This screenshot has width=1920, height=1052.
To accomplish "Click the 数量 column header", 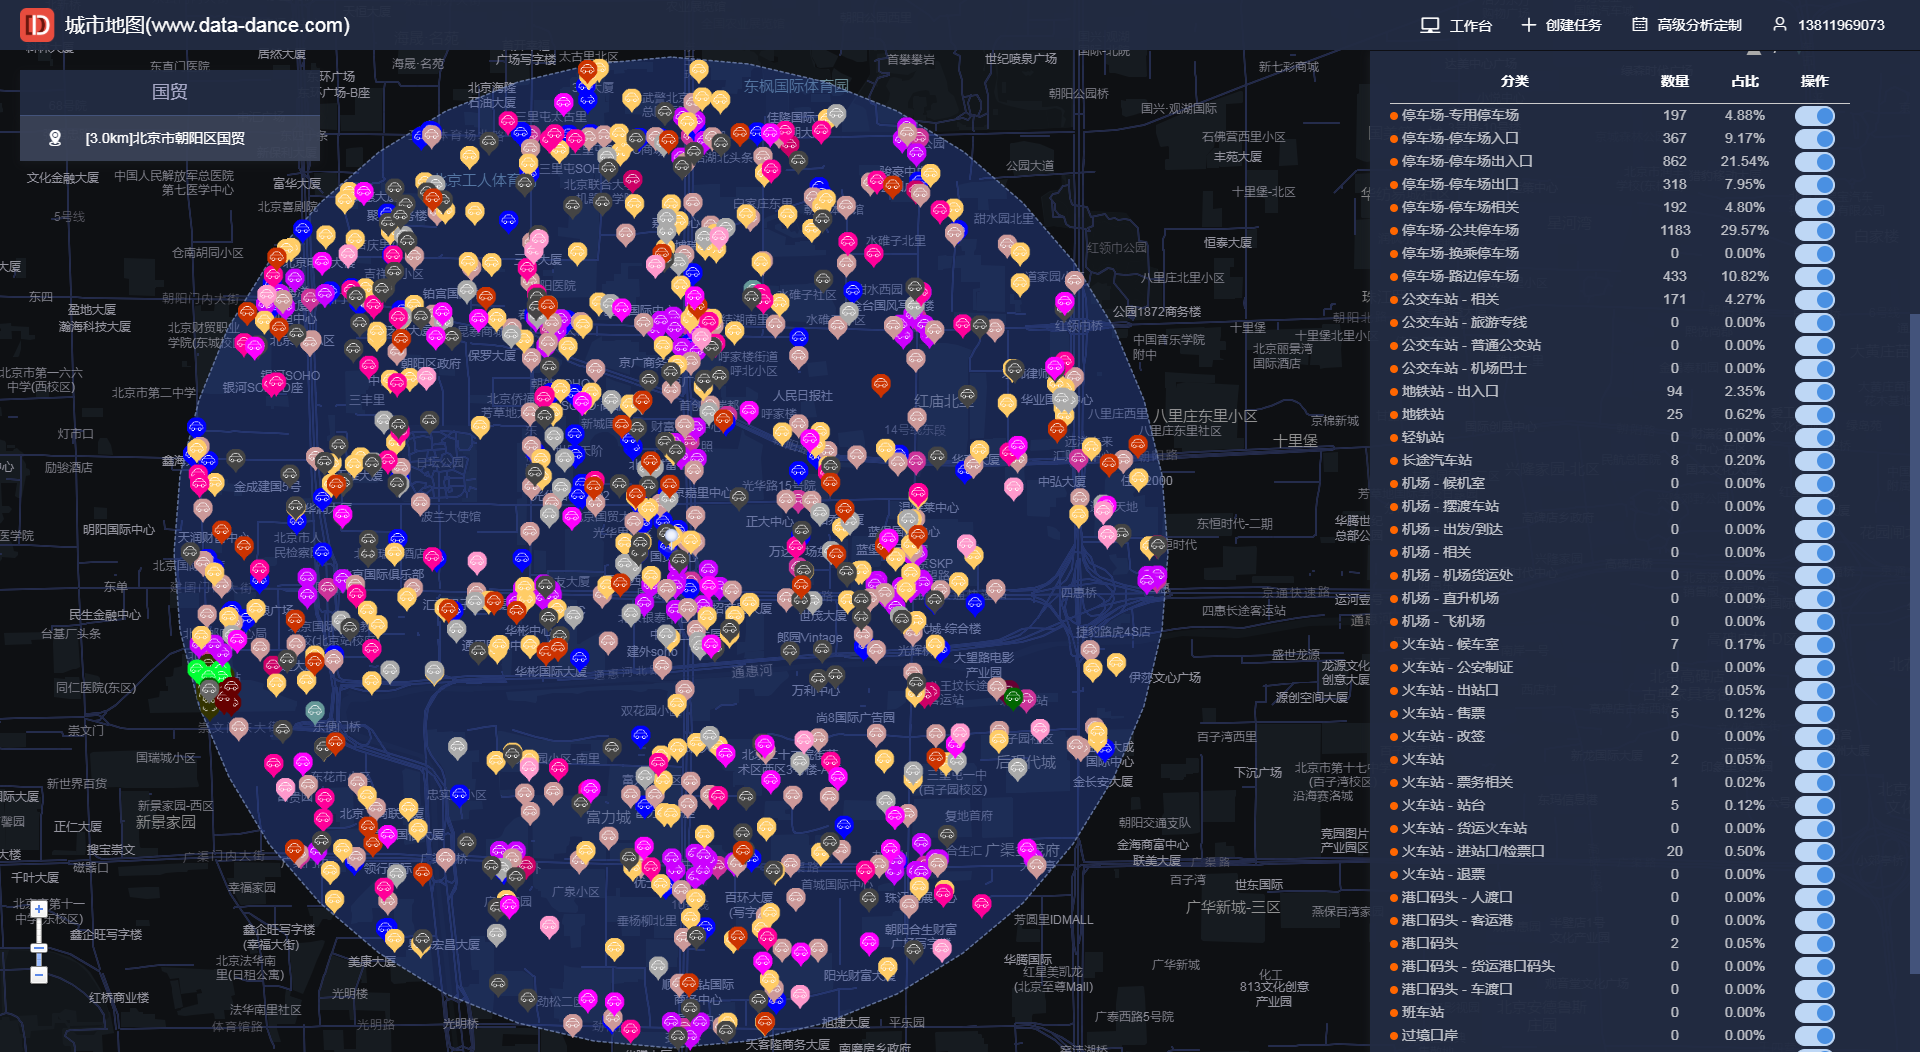I will tap(1674, 81).
